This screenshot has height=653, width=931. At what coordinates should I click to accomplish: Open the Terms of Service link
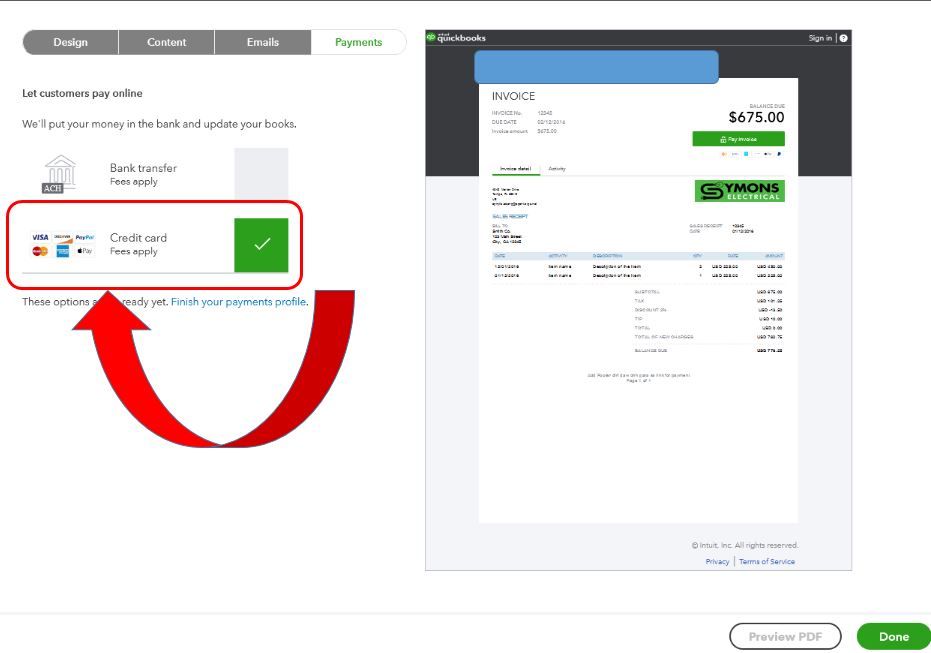coord(767,562)
